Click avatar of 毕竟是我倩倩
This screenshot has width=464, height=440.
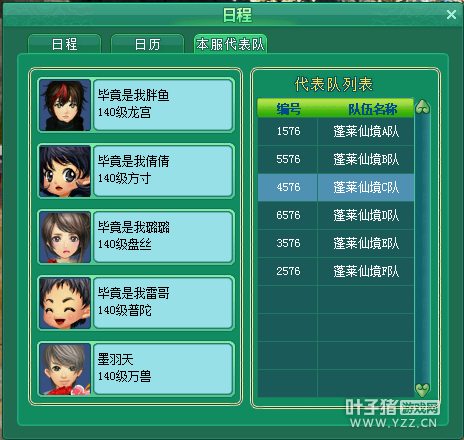point(65,171)
